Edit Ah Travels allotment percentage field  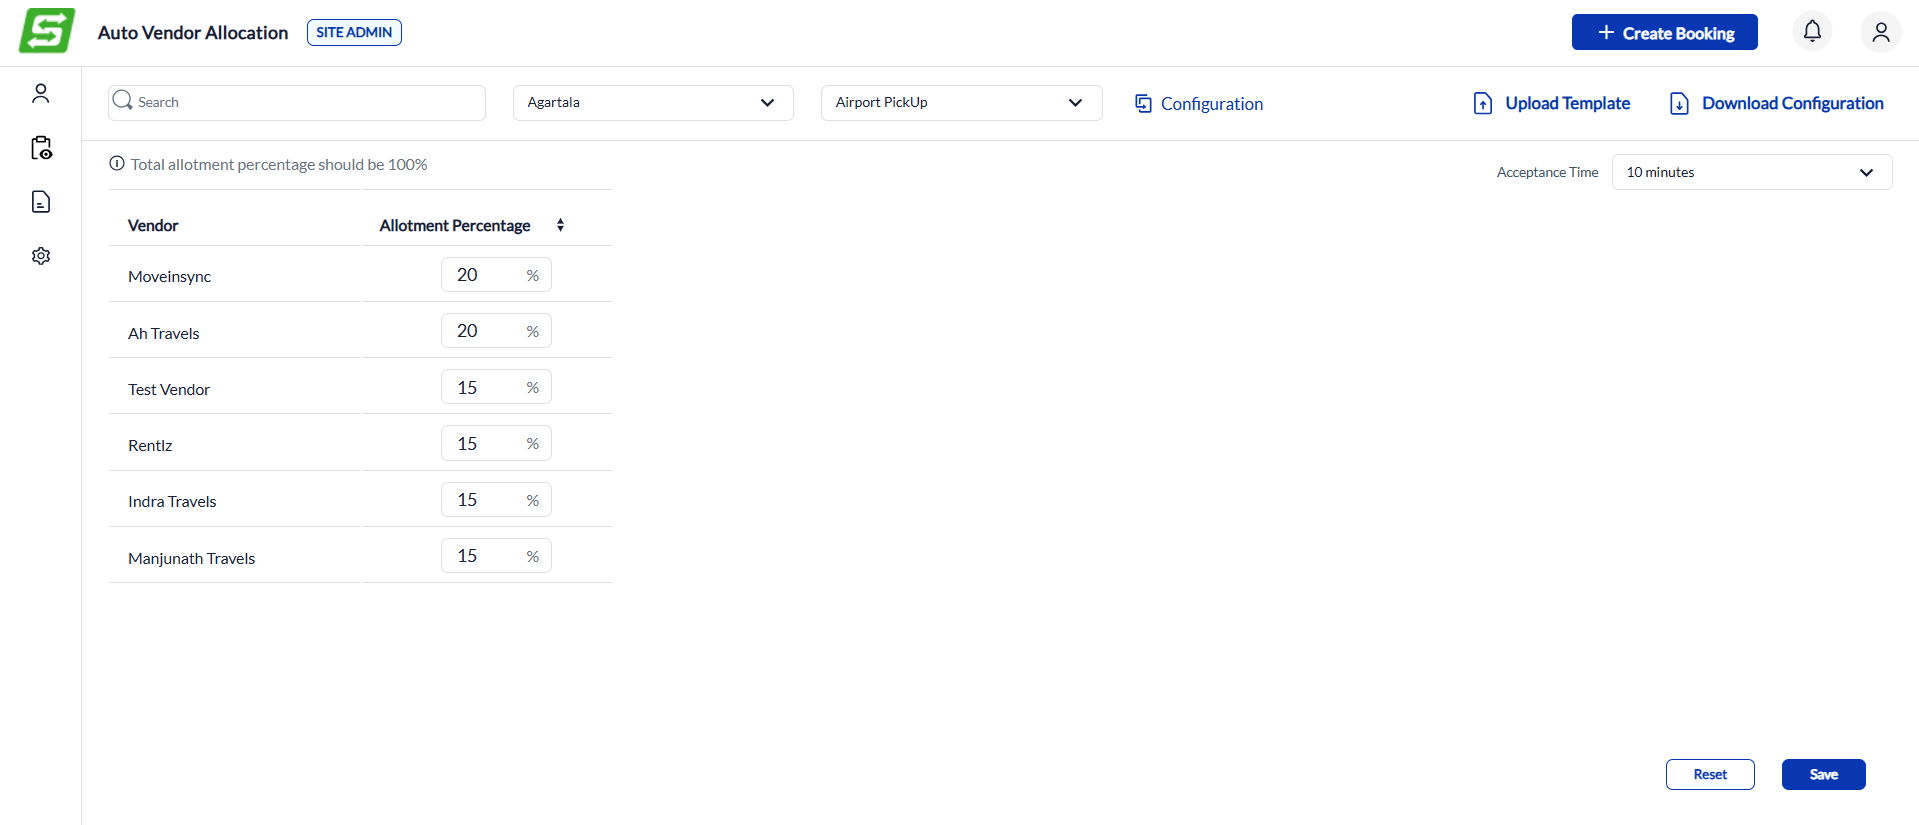pyautogui.click(x=496, y=331)
